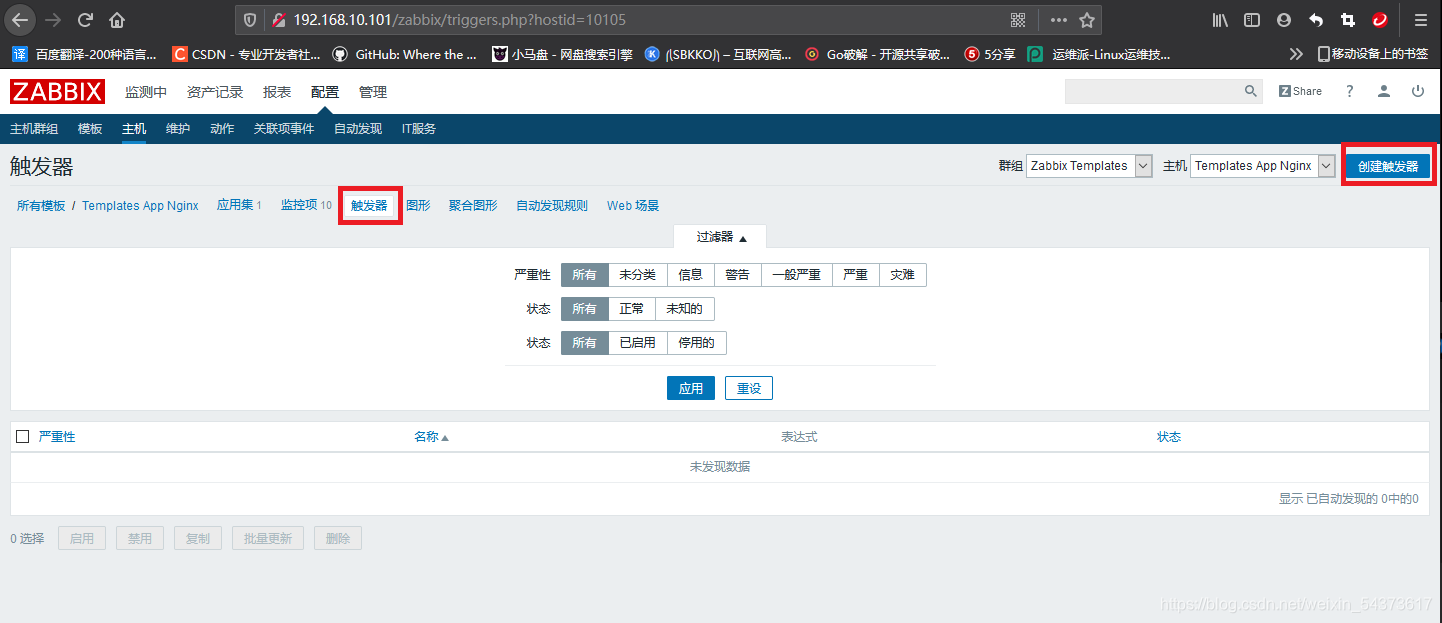1442x623 pixels.
Task: Open page actions three-dot menu
Action: [1058, 19]
